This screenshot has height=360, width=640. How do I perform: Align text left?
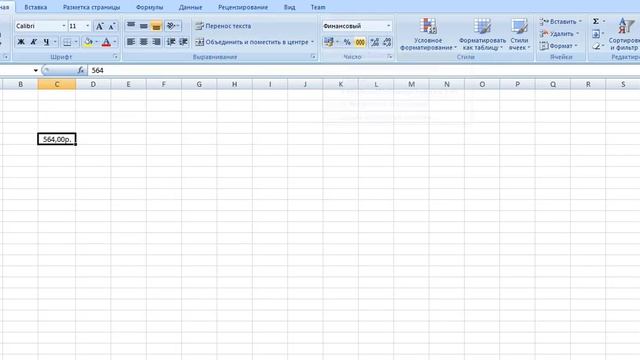point(131,42)
